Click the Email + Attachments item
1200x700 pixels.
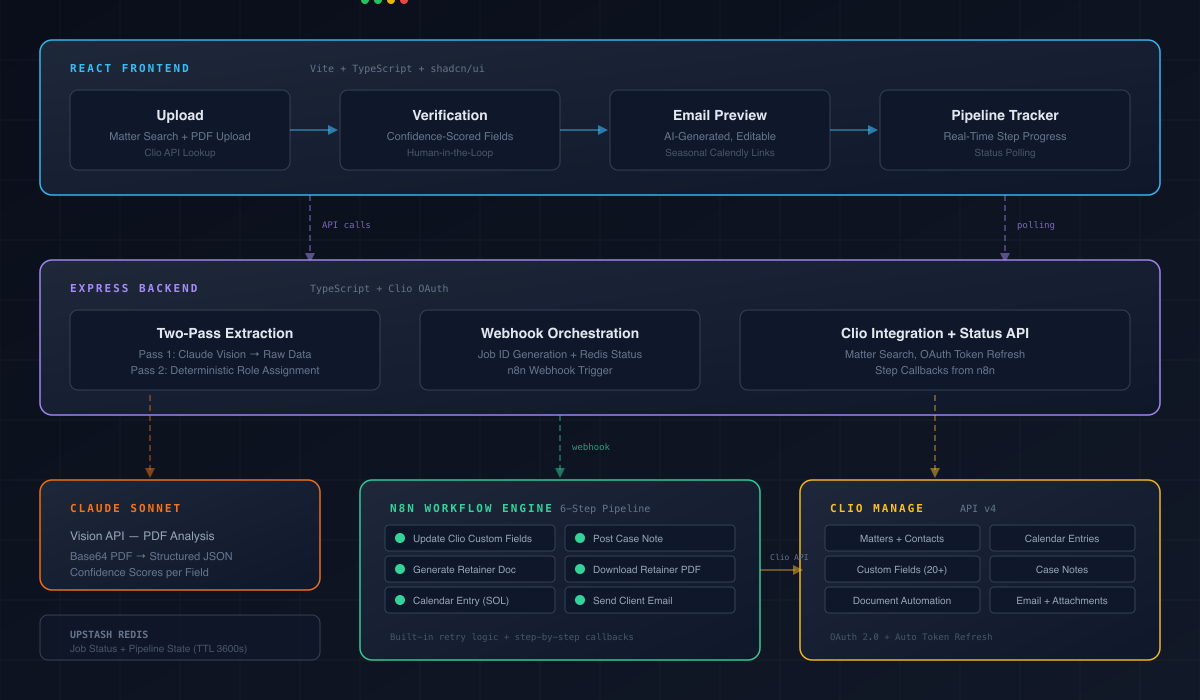tap(1062, 601)
